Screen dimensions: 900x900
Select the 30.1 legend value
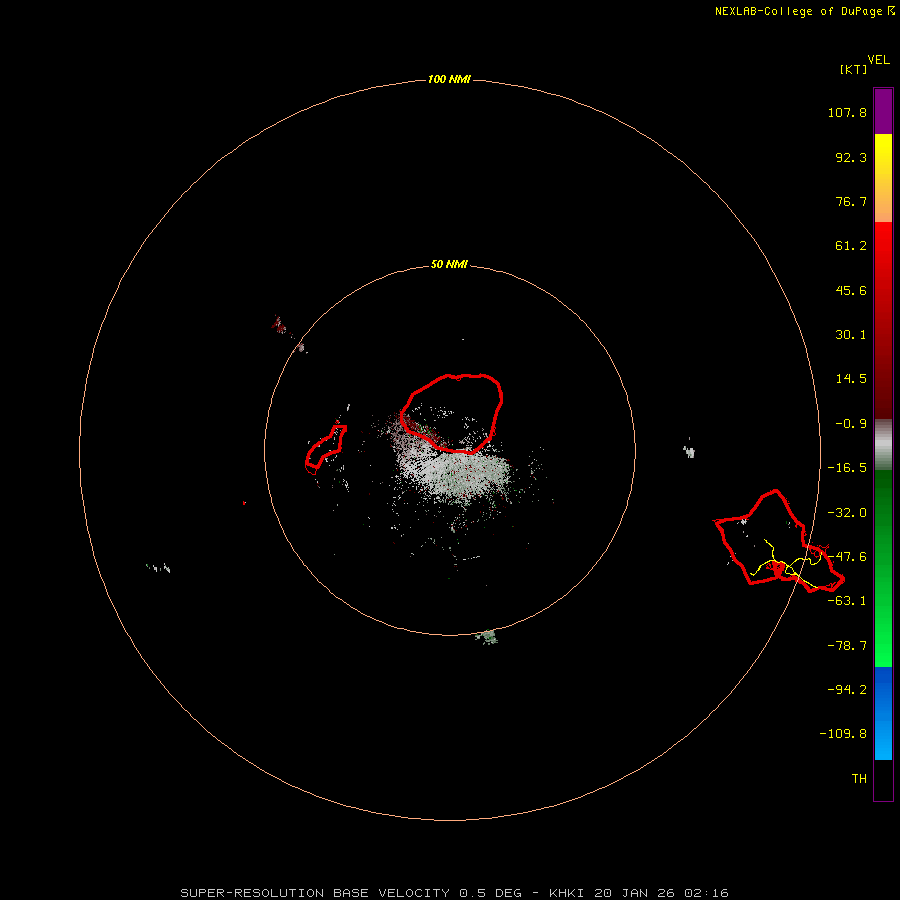(851, 335)
